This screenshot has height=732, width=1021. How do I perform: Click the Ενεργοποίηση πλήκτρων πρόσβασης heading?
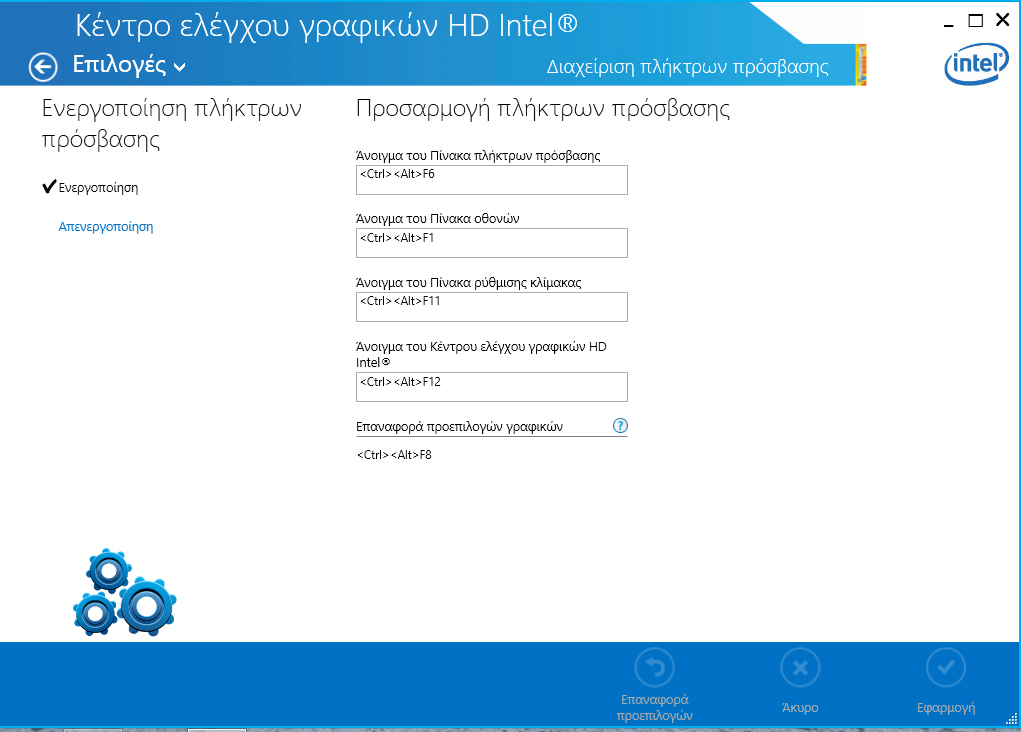pyautogui.click(x=172, y=124)
